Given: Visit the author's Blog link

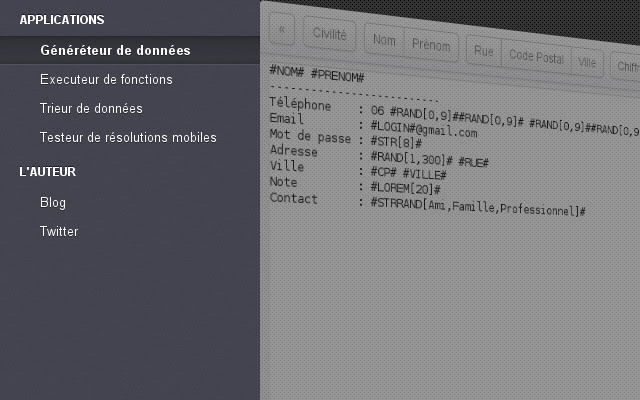Looking at the screenshot, I should point(53,202).
